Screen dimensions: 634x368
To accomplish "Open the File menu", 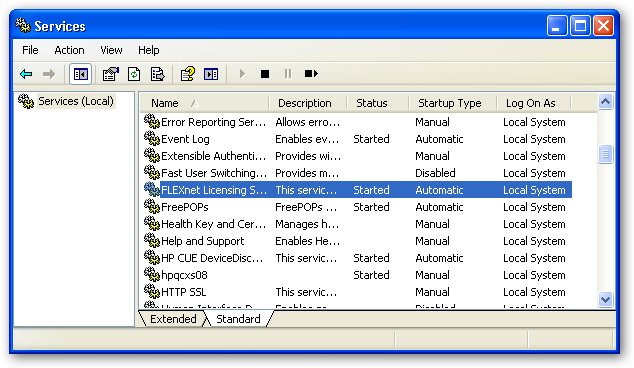I will pyautogui.click(x=30, y=50).
